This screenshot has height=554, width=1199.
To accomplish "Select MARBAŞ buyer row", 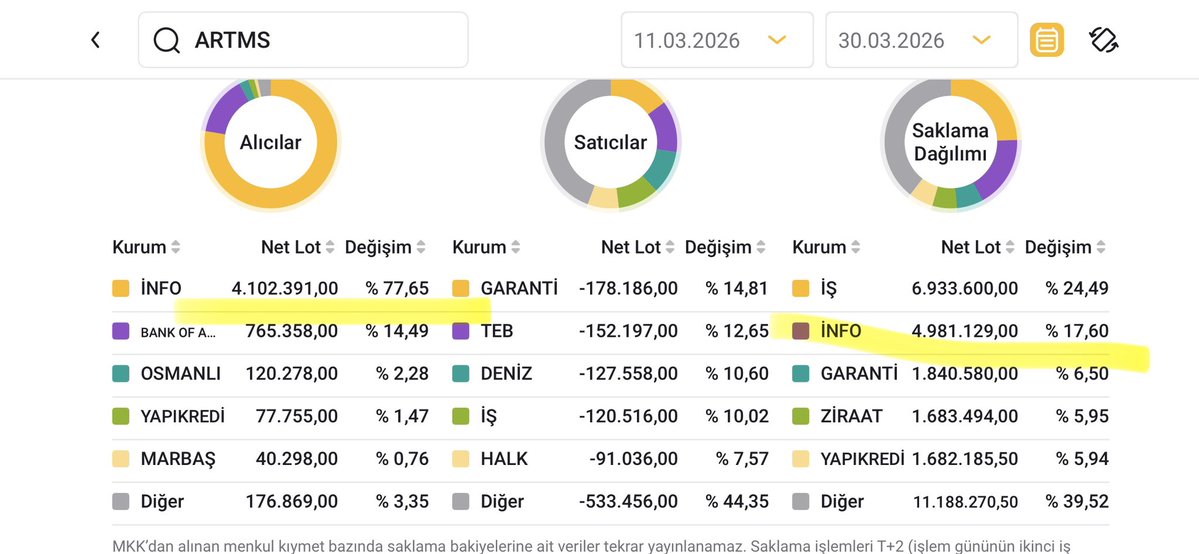I will pyautogui.click(x=271, y=459).
